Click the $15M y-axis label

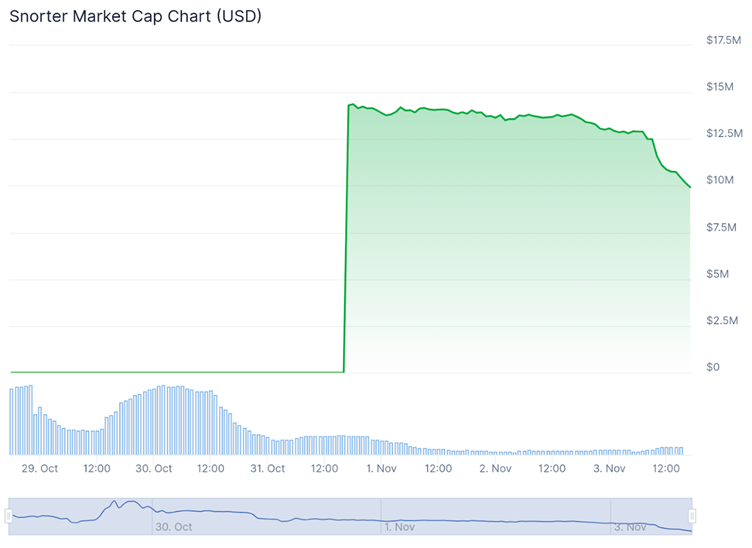pos(719,87)
